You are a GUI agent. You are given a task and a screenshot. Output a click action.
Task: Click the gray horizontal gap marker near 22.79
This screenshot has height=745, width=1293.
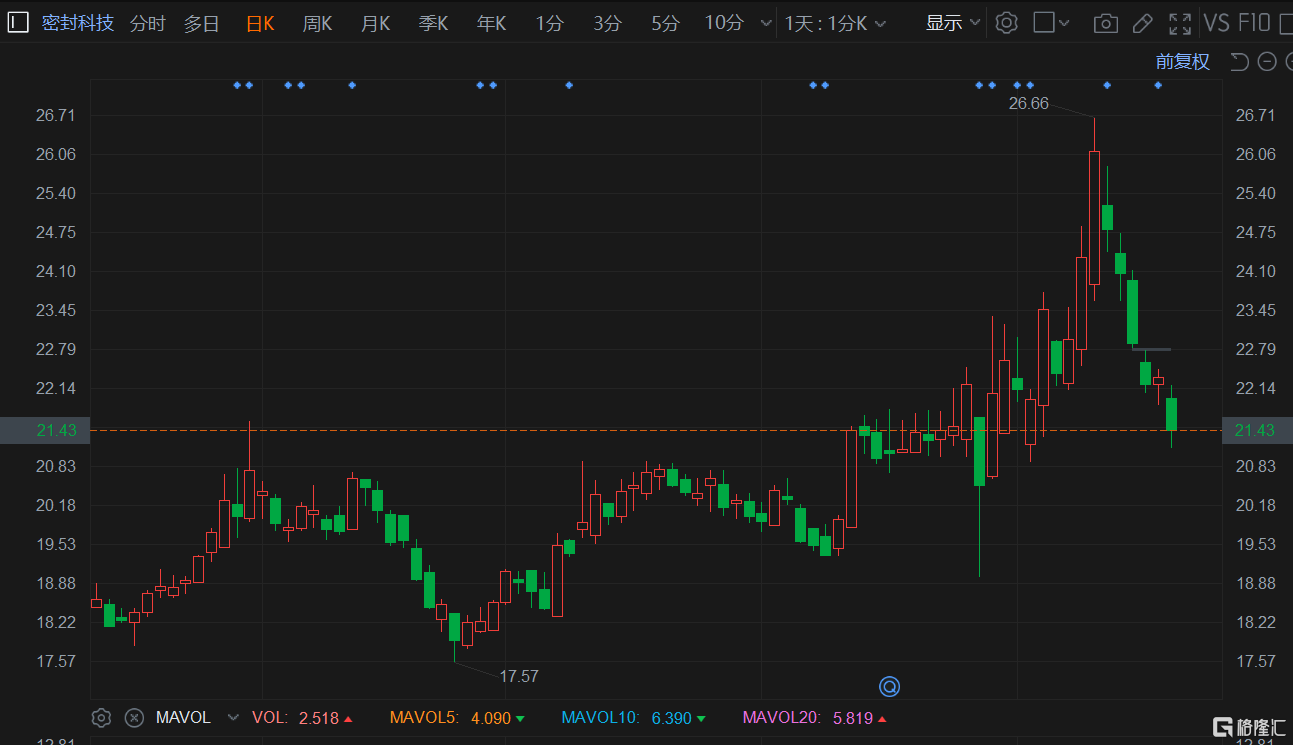pos(1151,349)
